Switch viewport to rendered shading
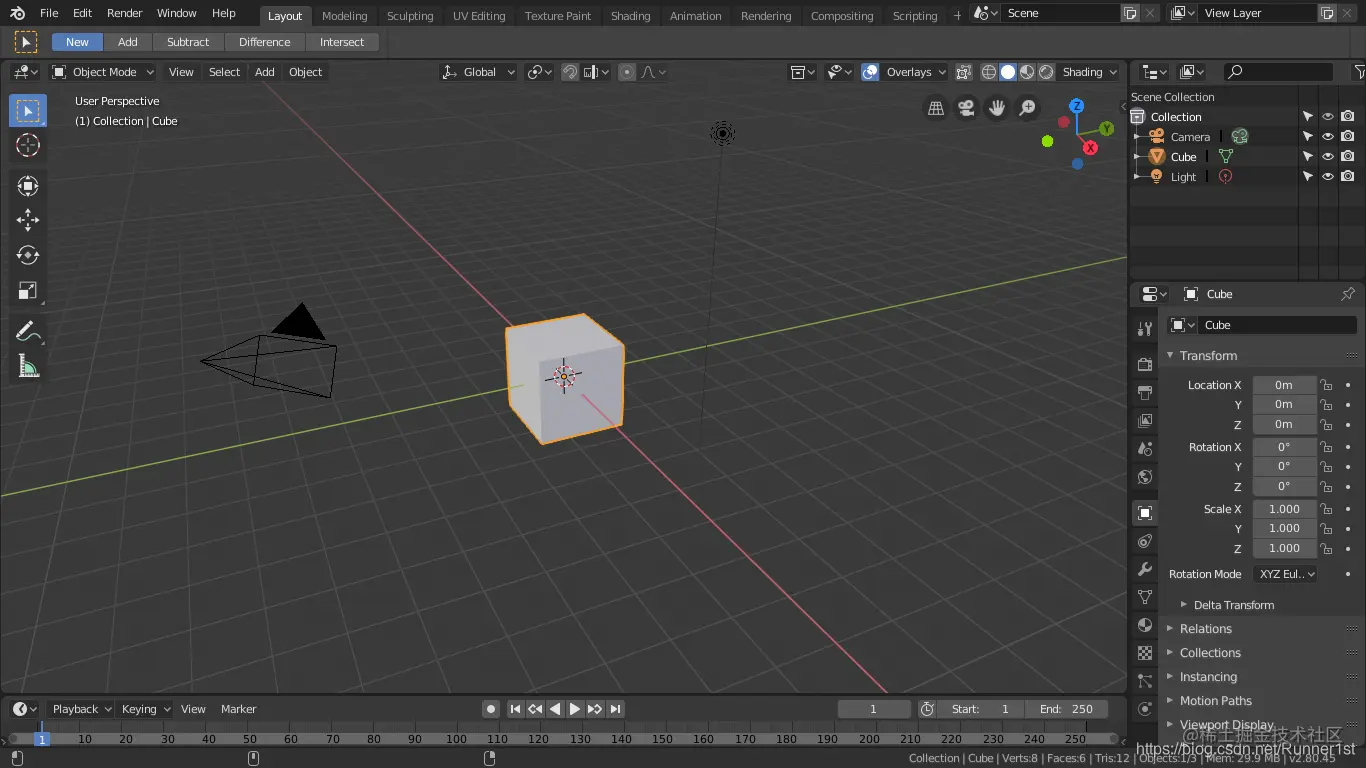The image size is (1366, 768). tap(1046, 72)
